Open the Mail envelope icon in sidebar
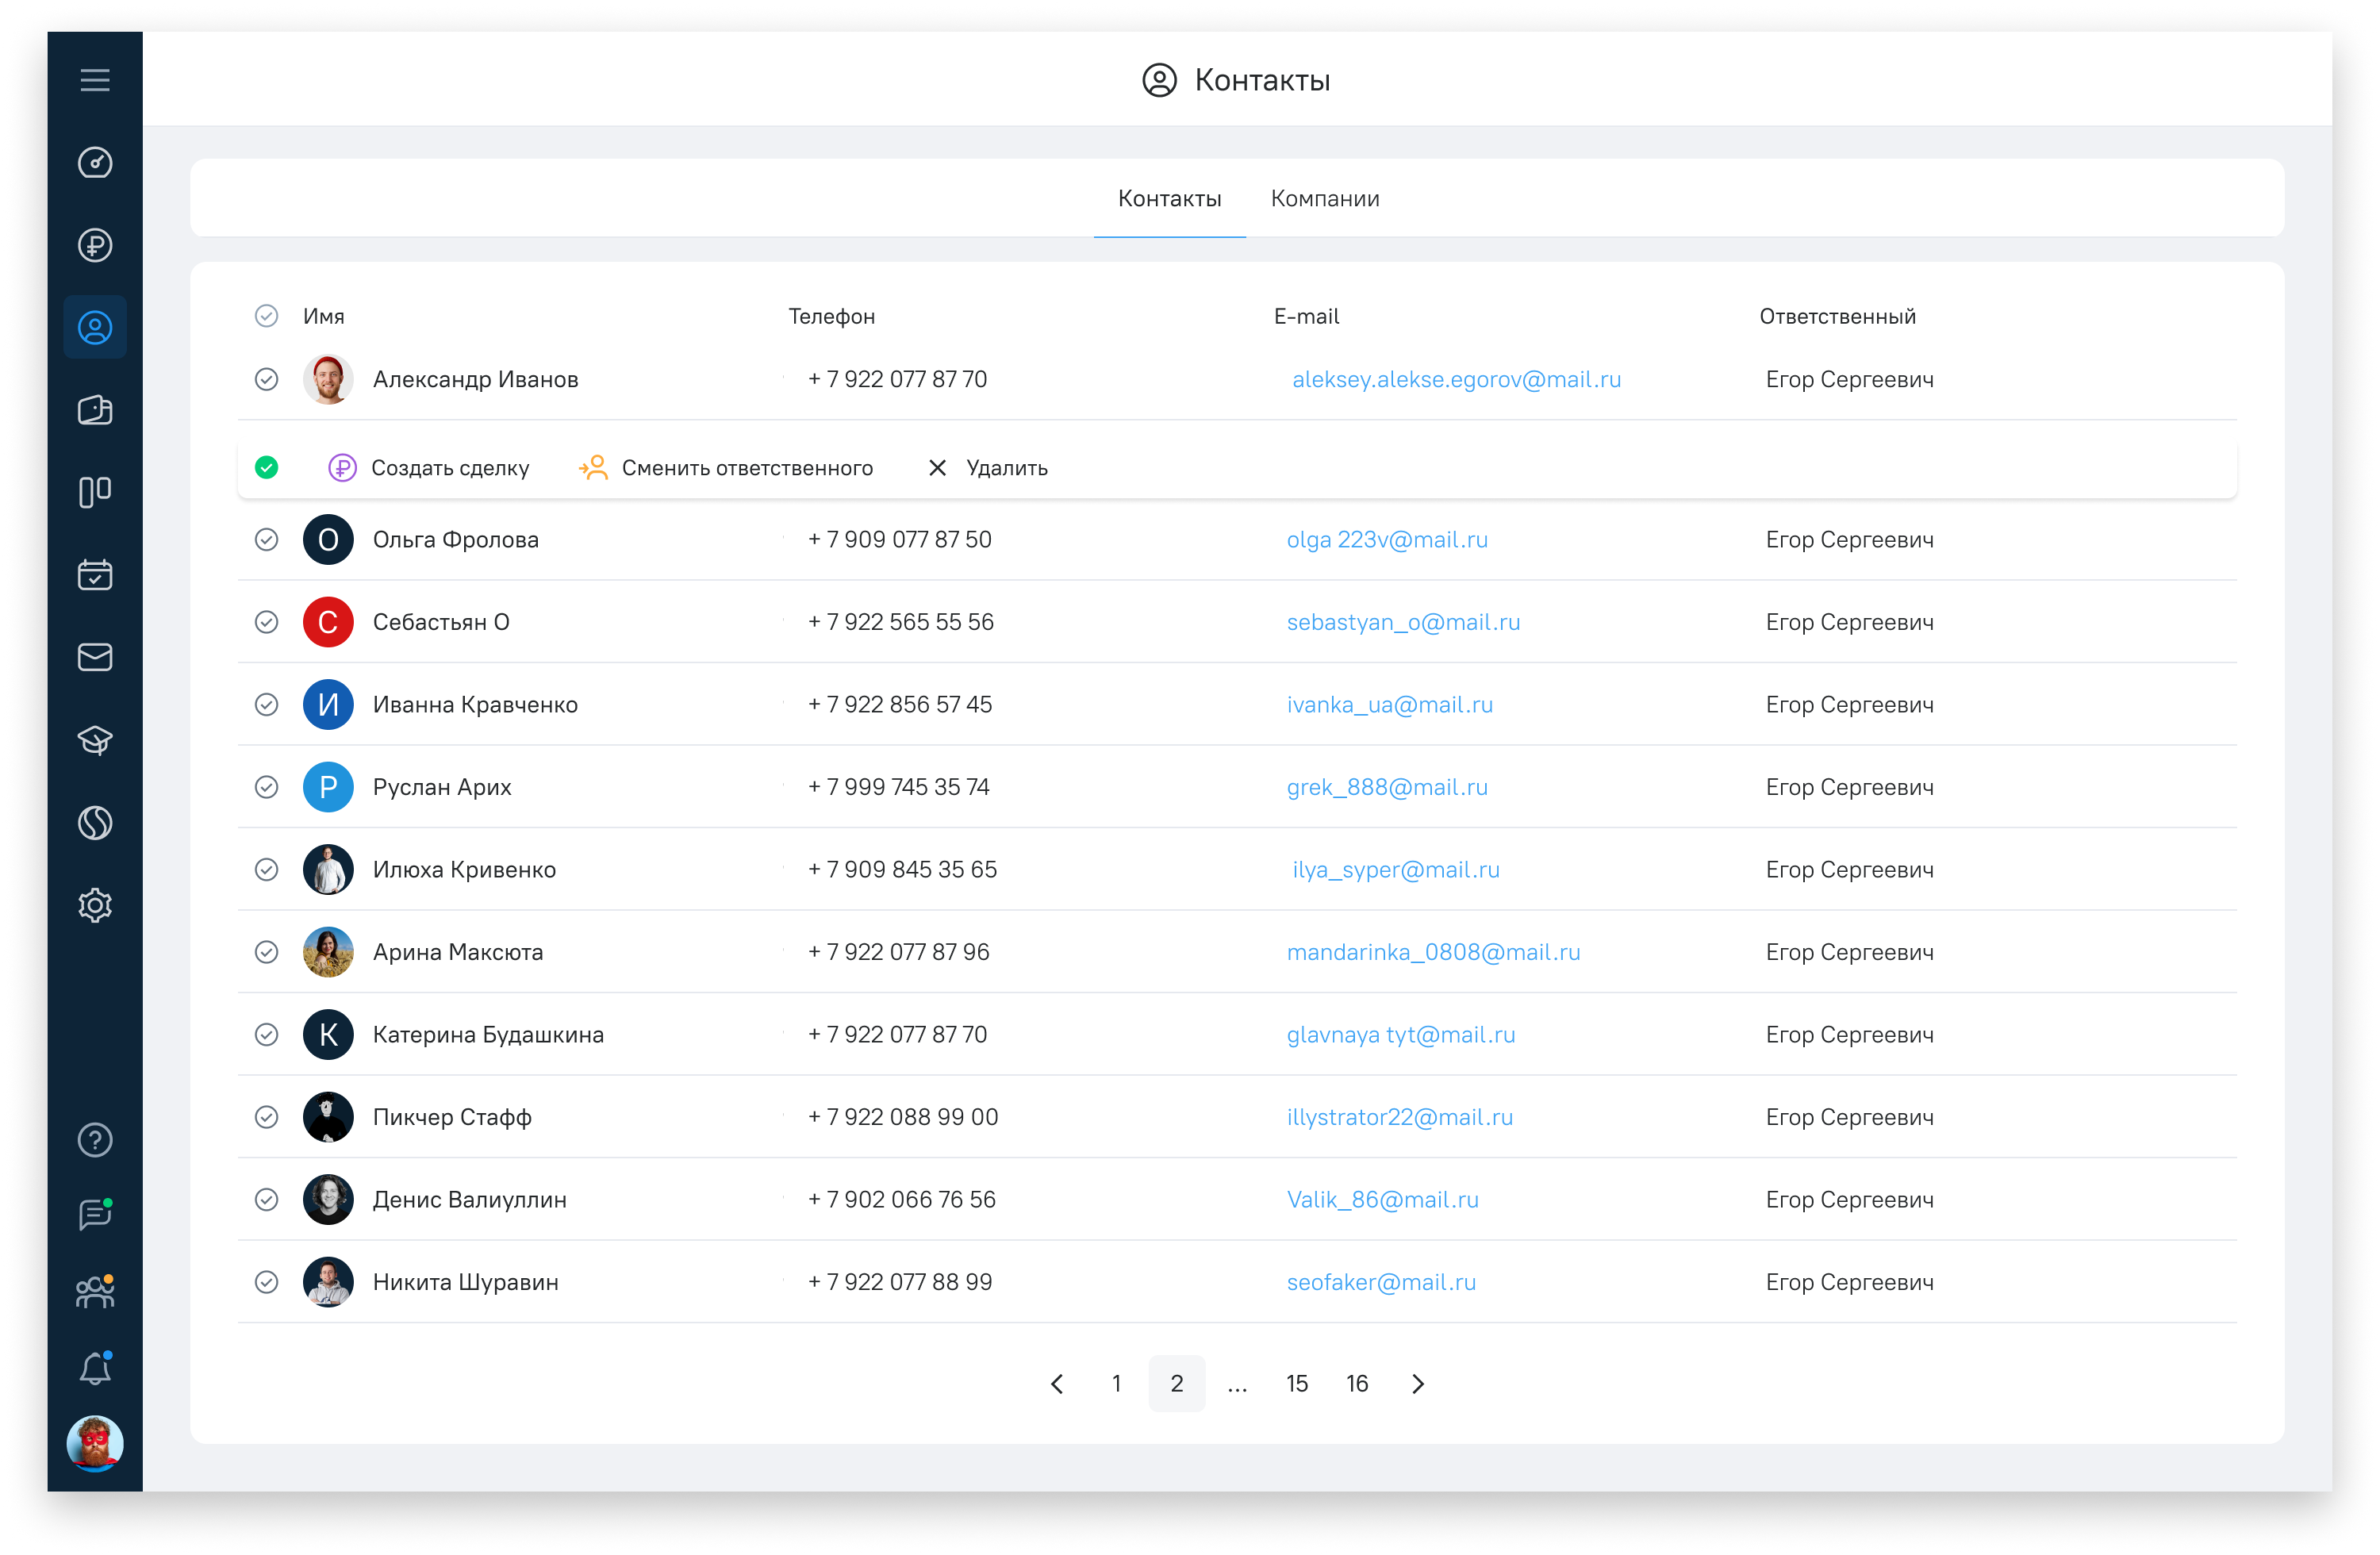The width and height of the screenshot is (2380, 1555). [95, 657]
